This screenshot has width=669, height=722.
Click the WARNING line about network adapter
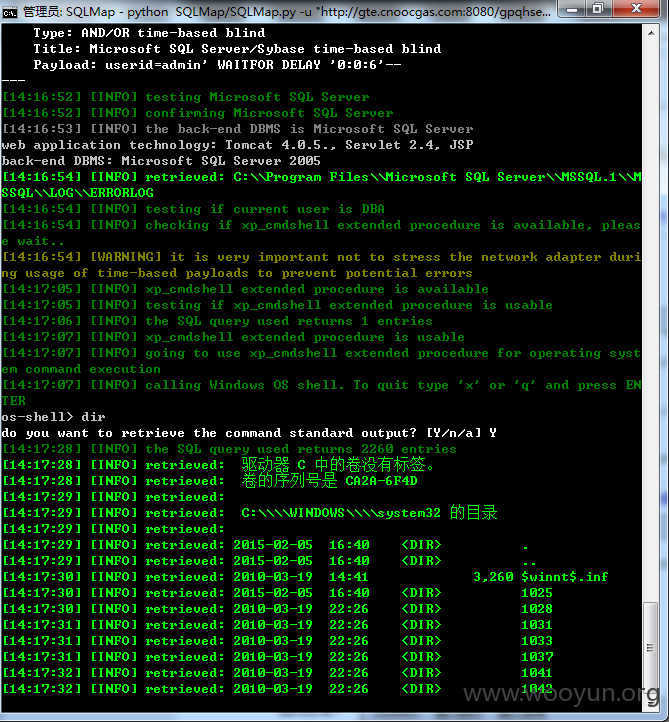click(321, 265)
